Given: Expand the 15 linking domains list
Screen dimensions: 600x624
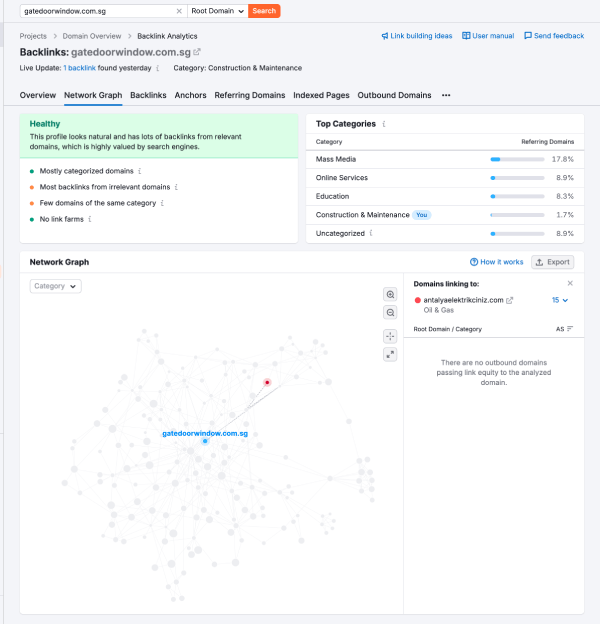Looking at the screenshot, I should (560, 300).
